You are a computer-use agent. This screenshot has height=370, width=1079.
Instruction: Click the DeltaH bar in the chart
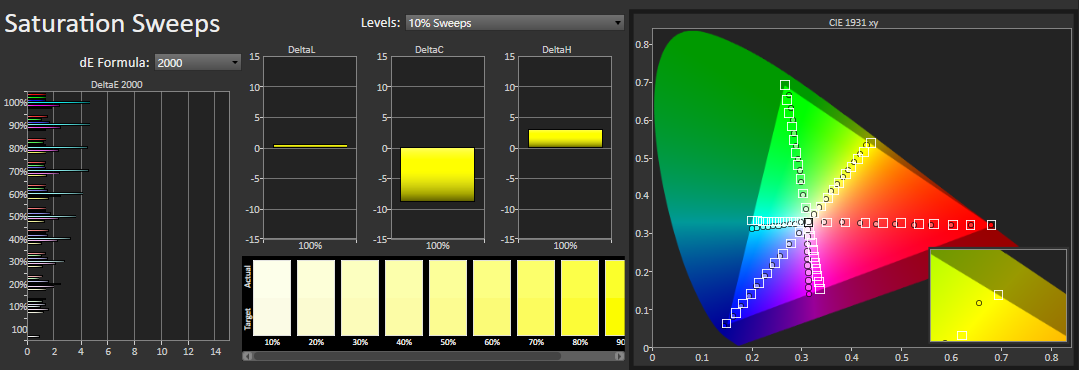coord(566,138)
